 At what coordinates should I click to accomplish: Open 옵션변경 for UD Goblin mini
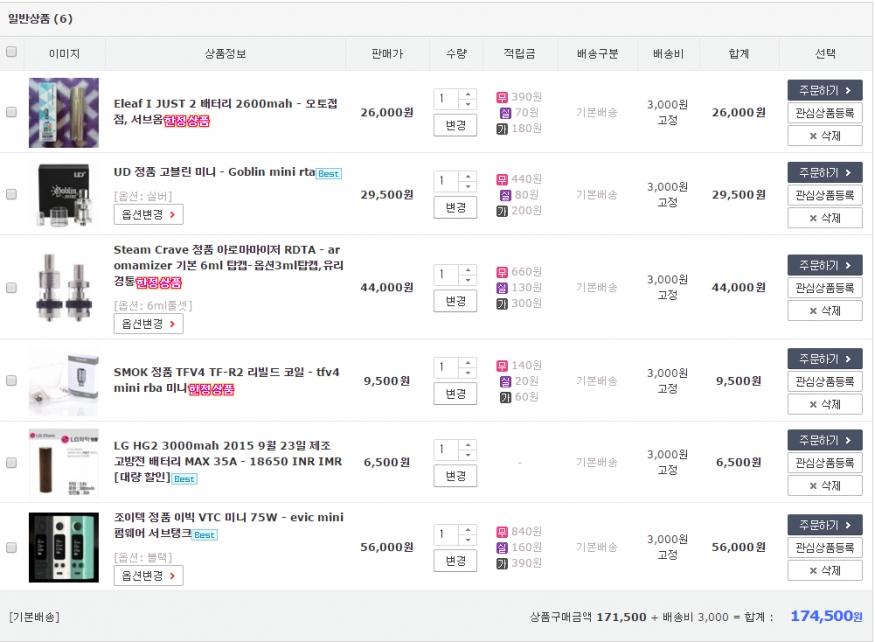148,214
